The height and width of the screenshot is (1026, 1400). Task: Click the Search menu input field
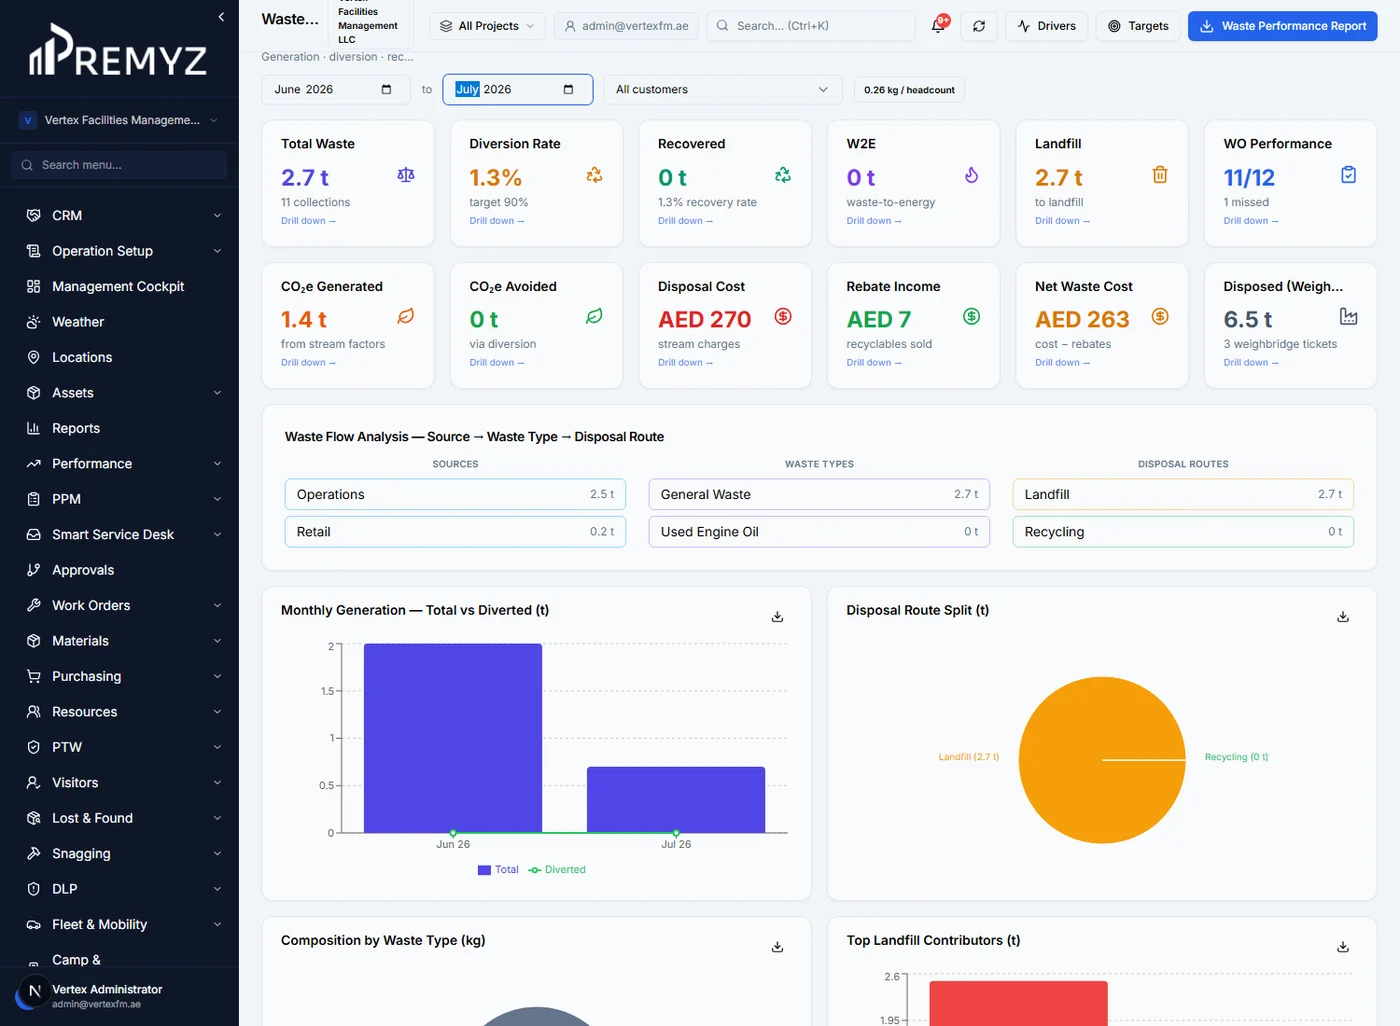point(119,165)
